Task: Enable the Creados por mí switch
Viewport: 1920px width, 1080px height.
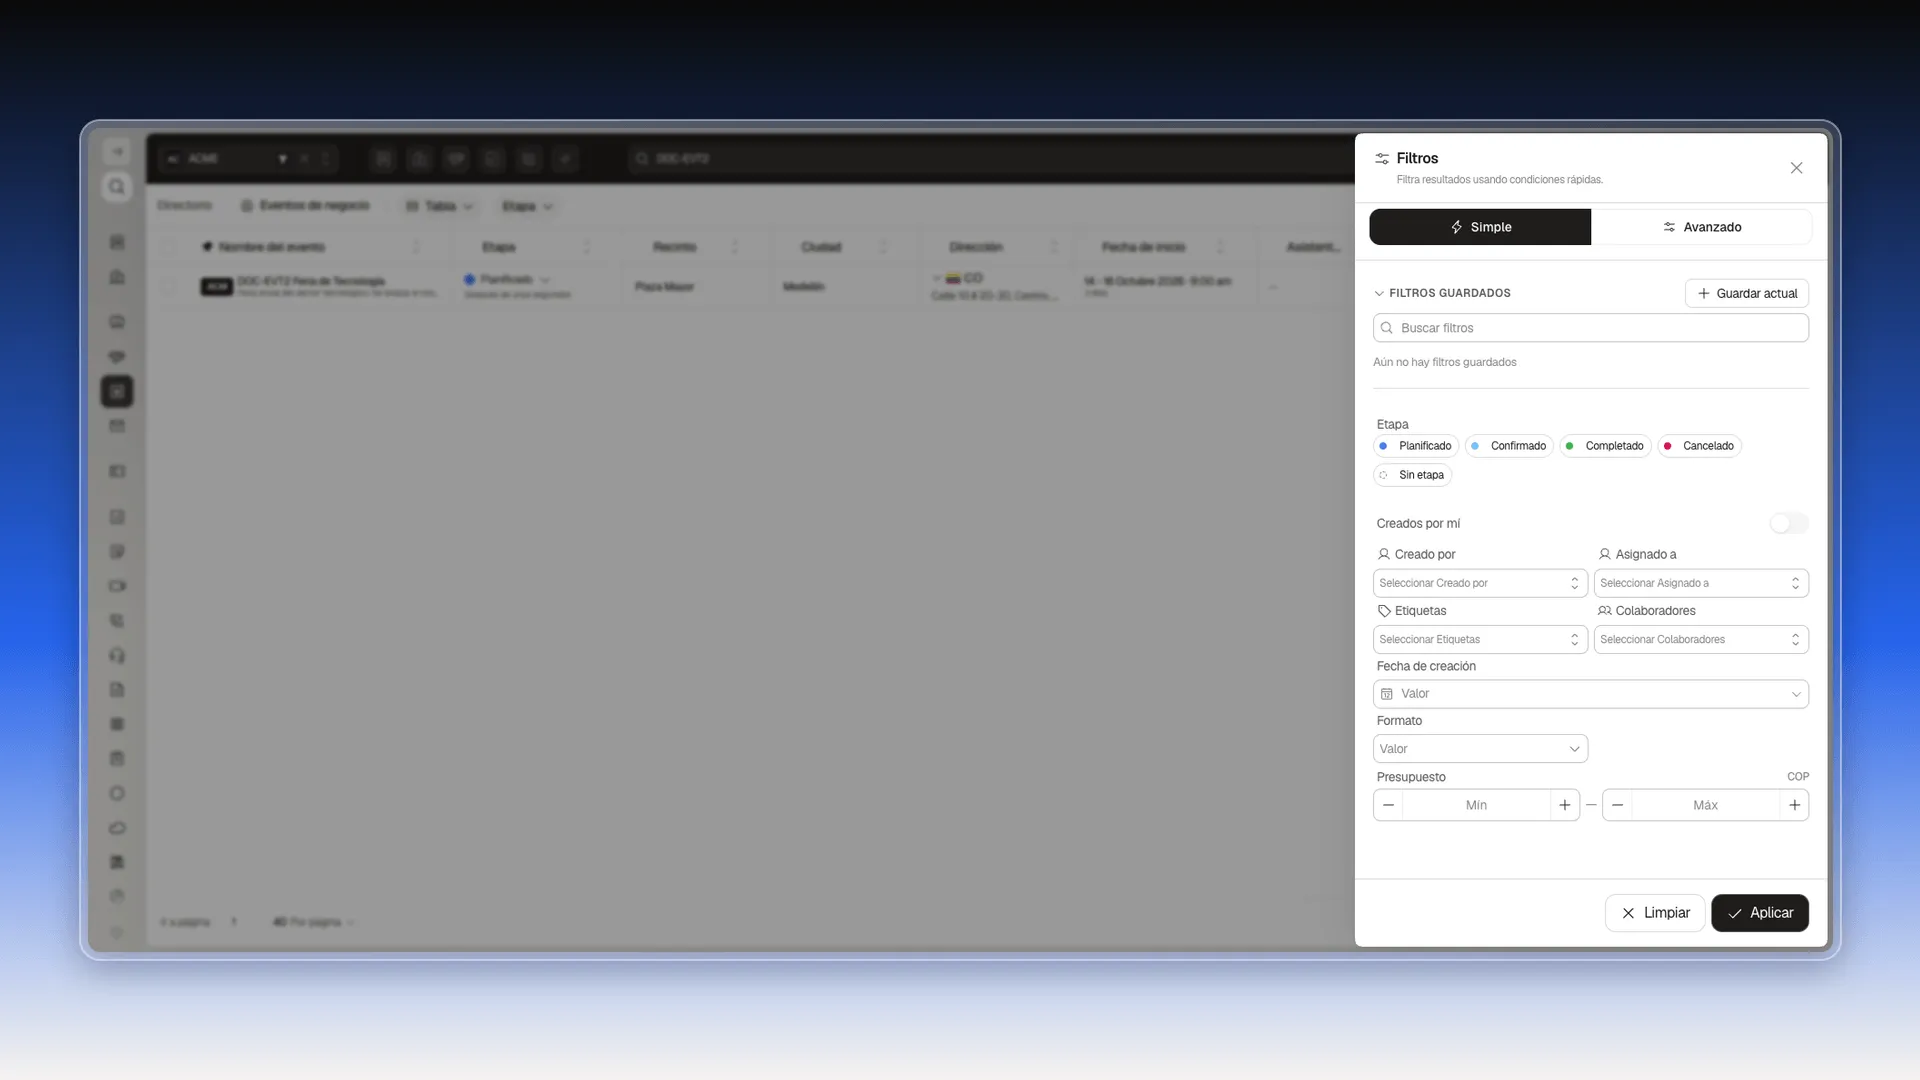Action: click(x=1788, y=523)
